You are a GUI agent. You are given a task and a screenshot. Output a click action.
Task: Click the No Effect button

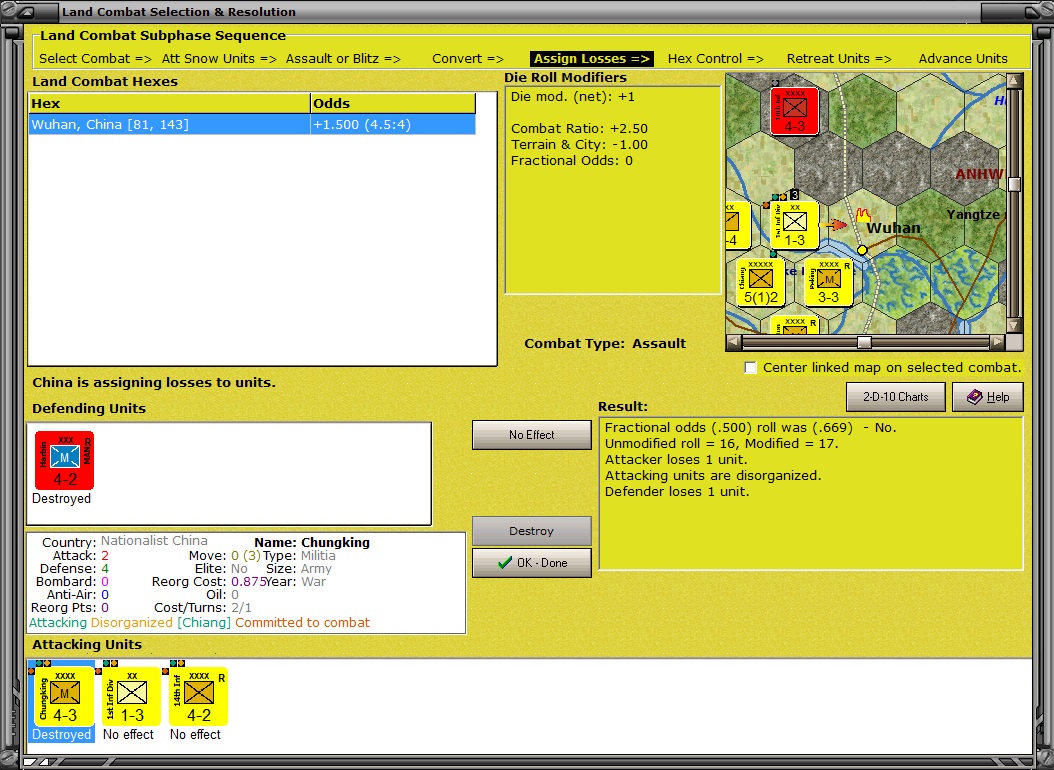(532, 435)
